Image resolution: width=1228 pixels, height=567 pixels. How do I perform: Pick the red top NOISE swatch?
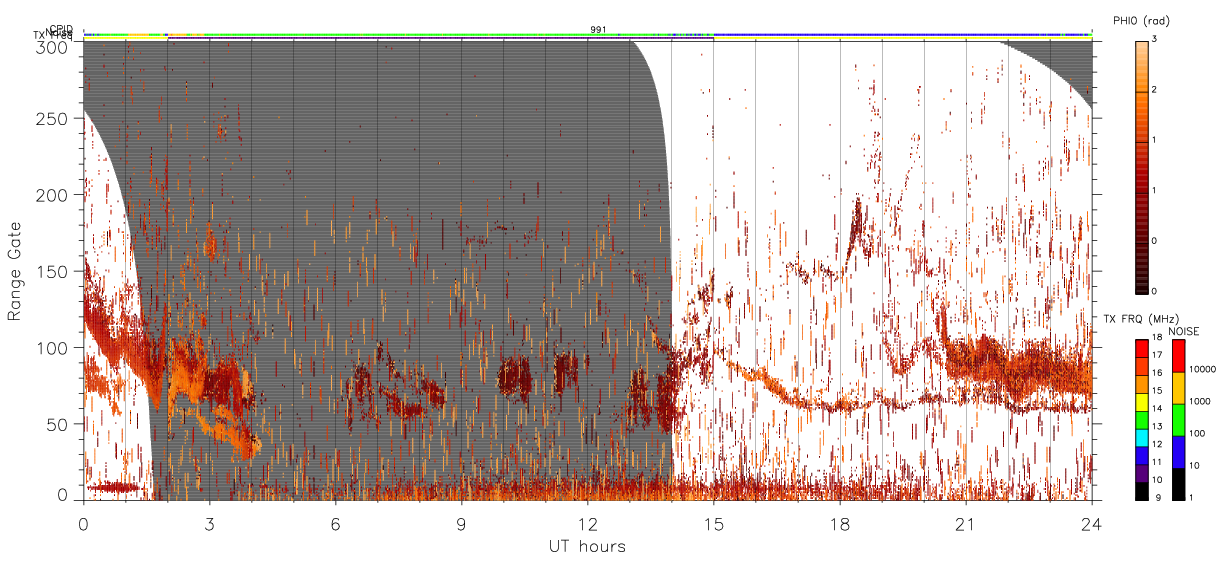(1179, 356)
